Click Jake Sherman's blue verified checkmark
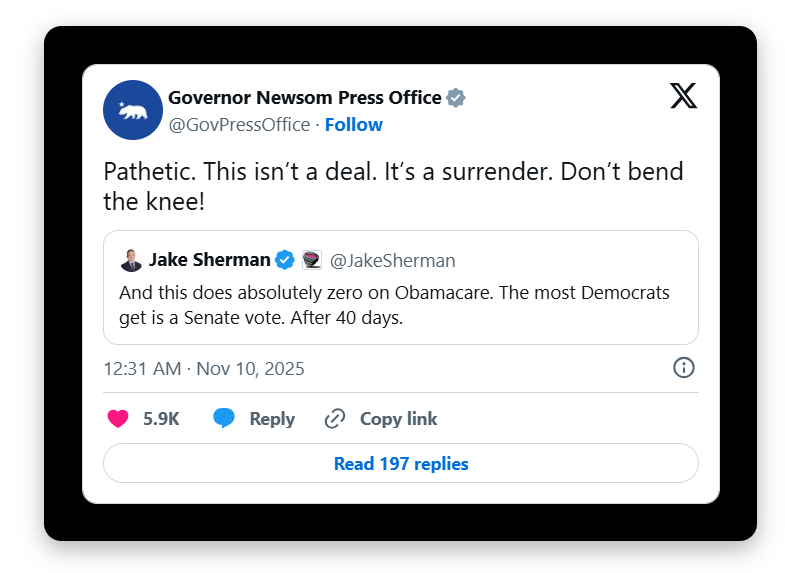The width and height of the screenshot is (785, 573). point(285,260)
